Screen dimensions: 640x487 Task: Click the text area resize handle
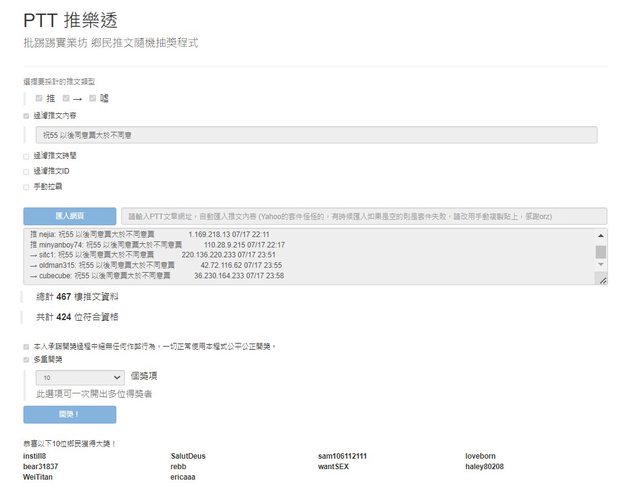(602, 281)
